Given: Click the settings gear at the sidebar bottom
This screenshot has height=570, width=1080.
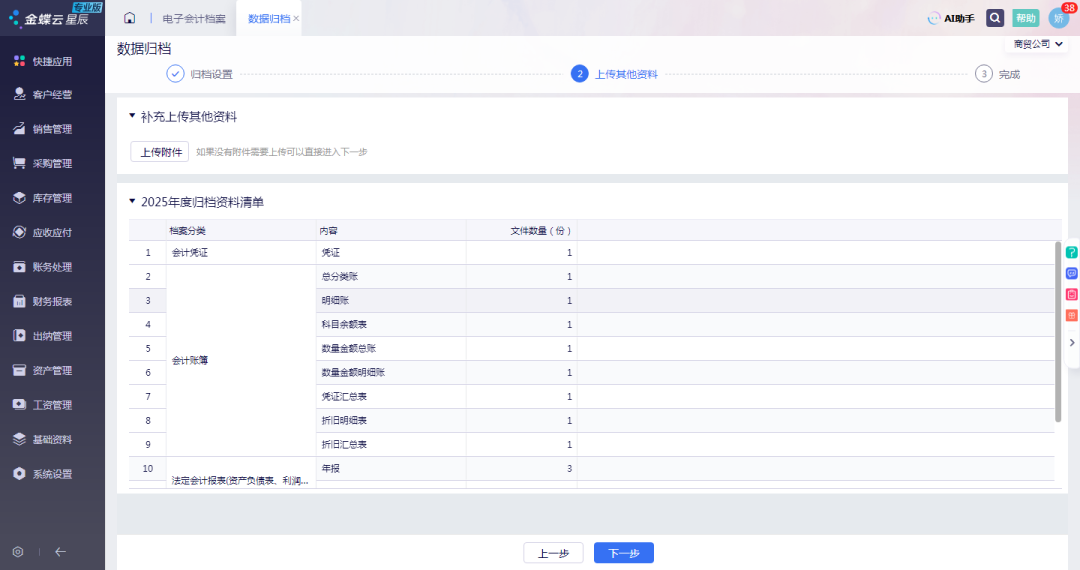Looking at the screenshot, I should [x=18, y=552].
